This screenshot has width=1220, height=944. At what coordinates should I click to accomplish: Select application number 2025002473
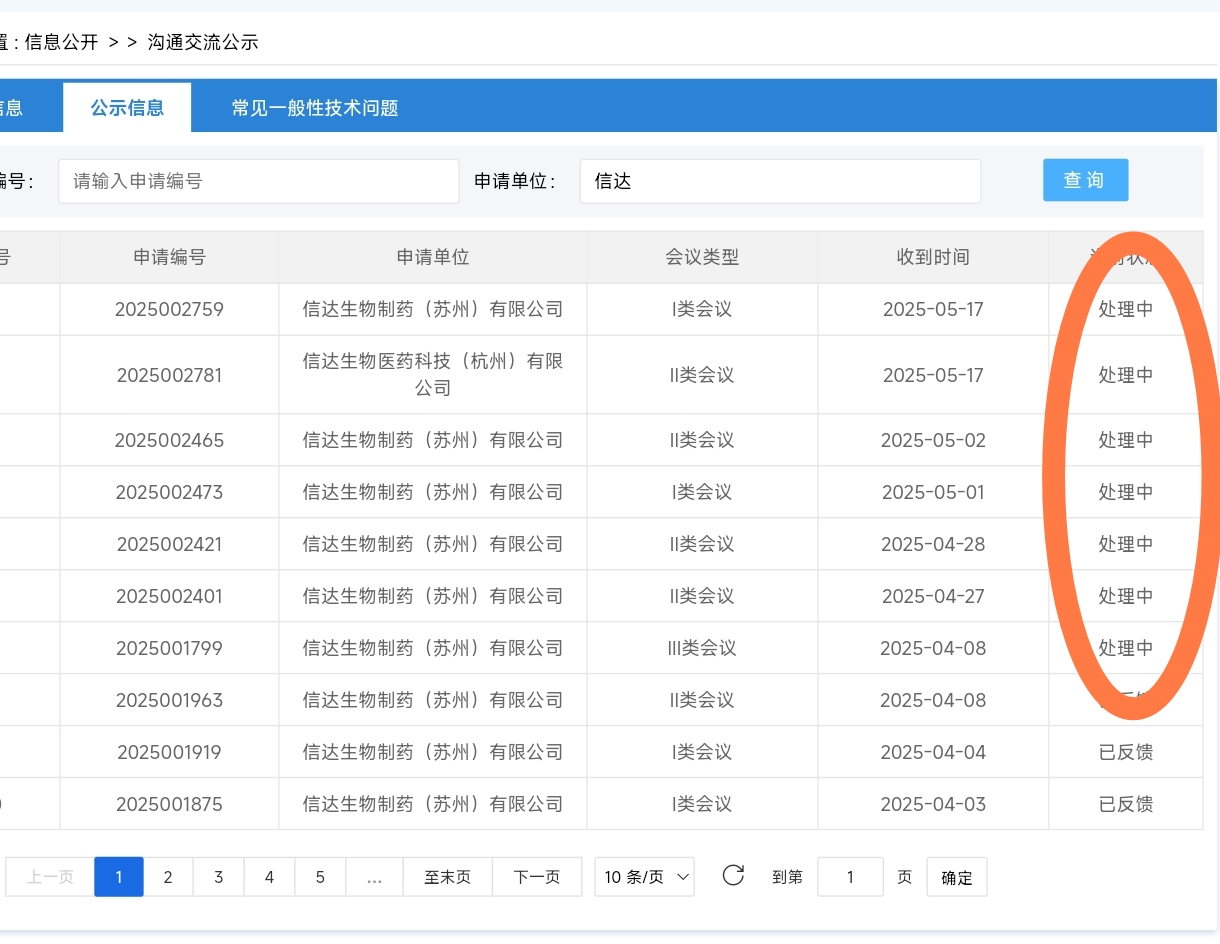click(x=169, y=492)
